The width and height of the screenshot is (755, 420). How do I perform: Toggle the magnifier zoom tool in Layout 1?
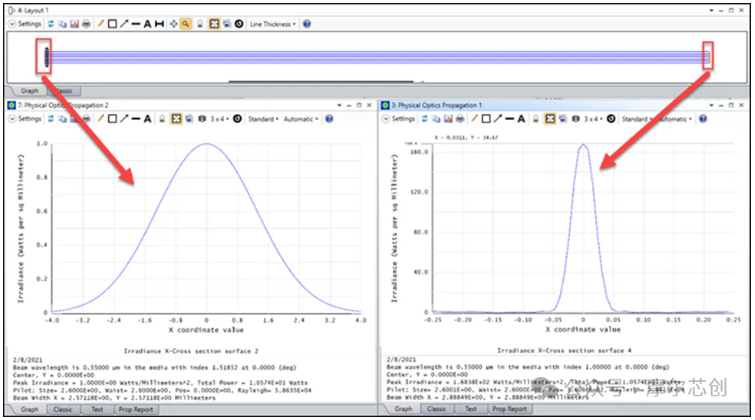tap(185, 24)
